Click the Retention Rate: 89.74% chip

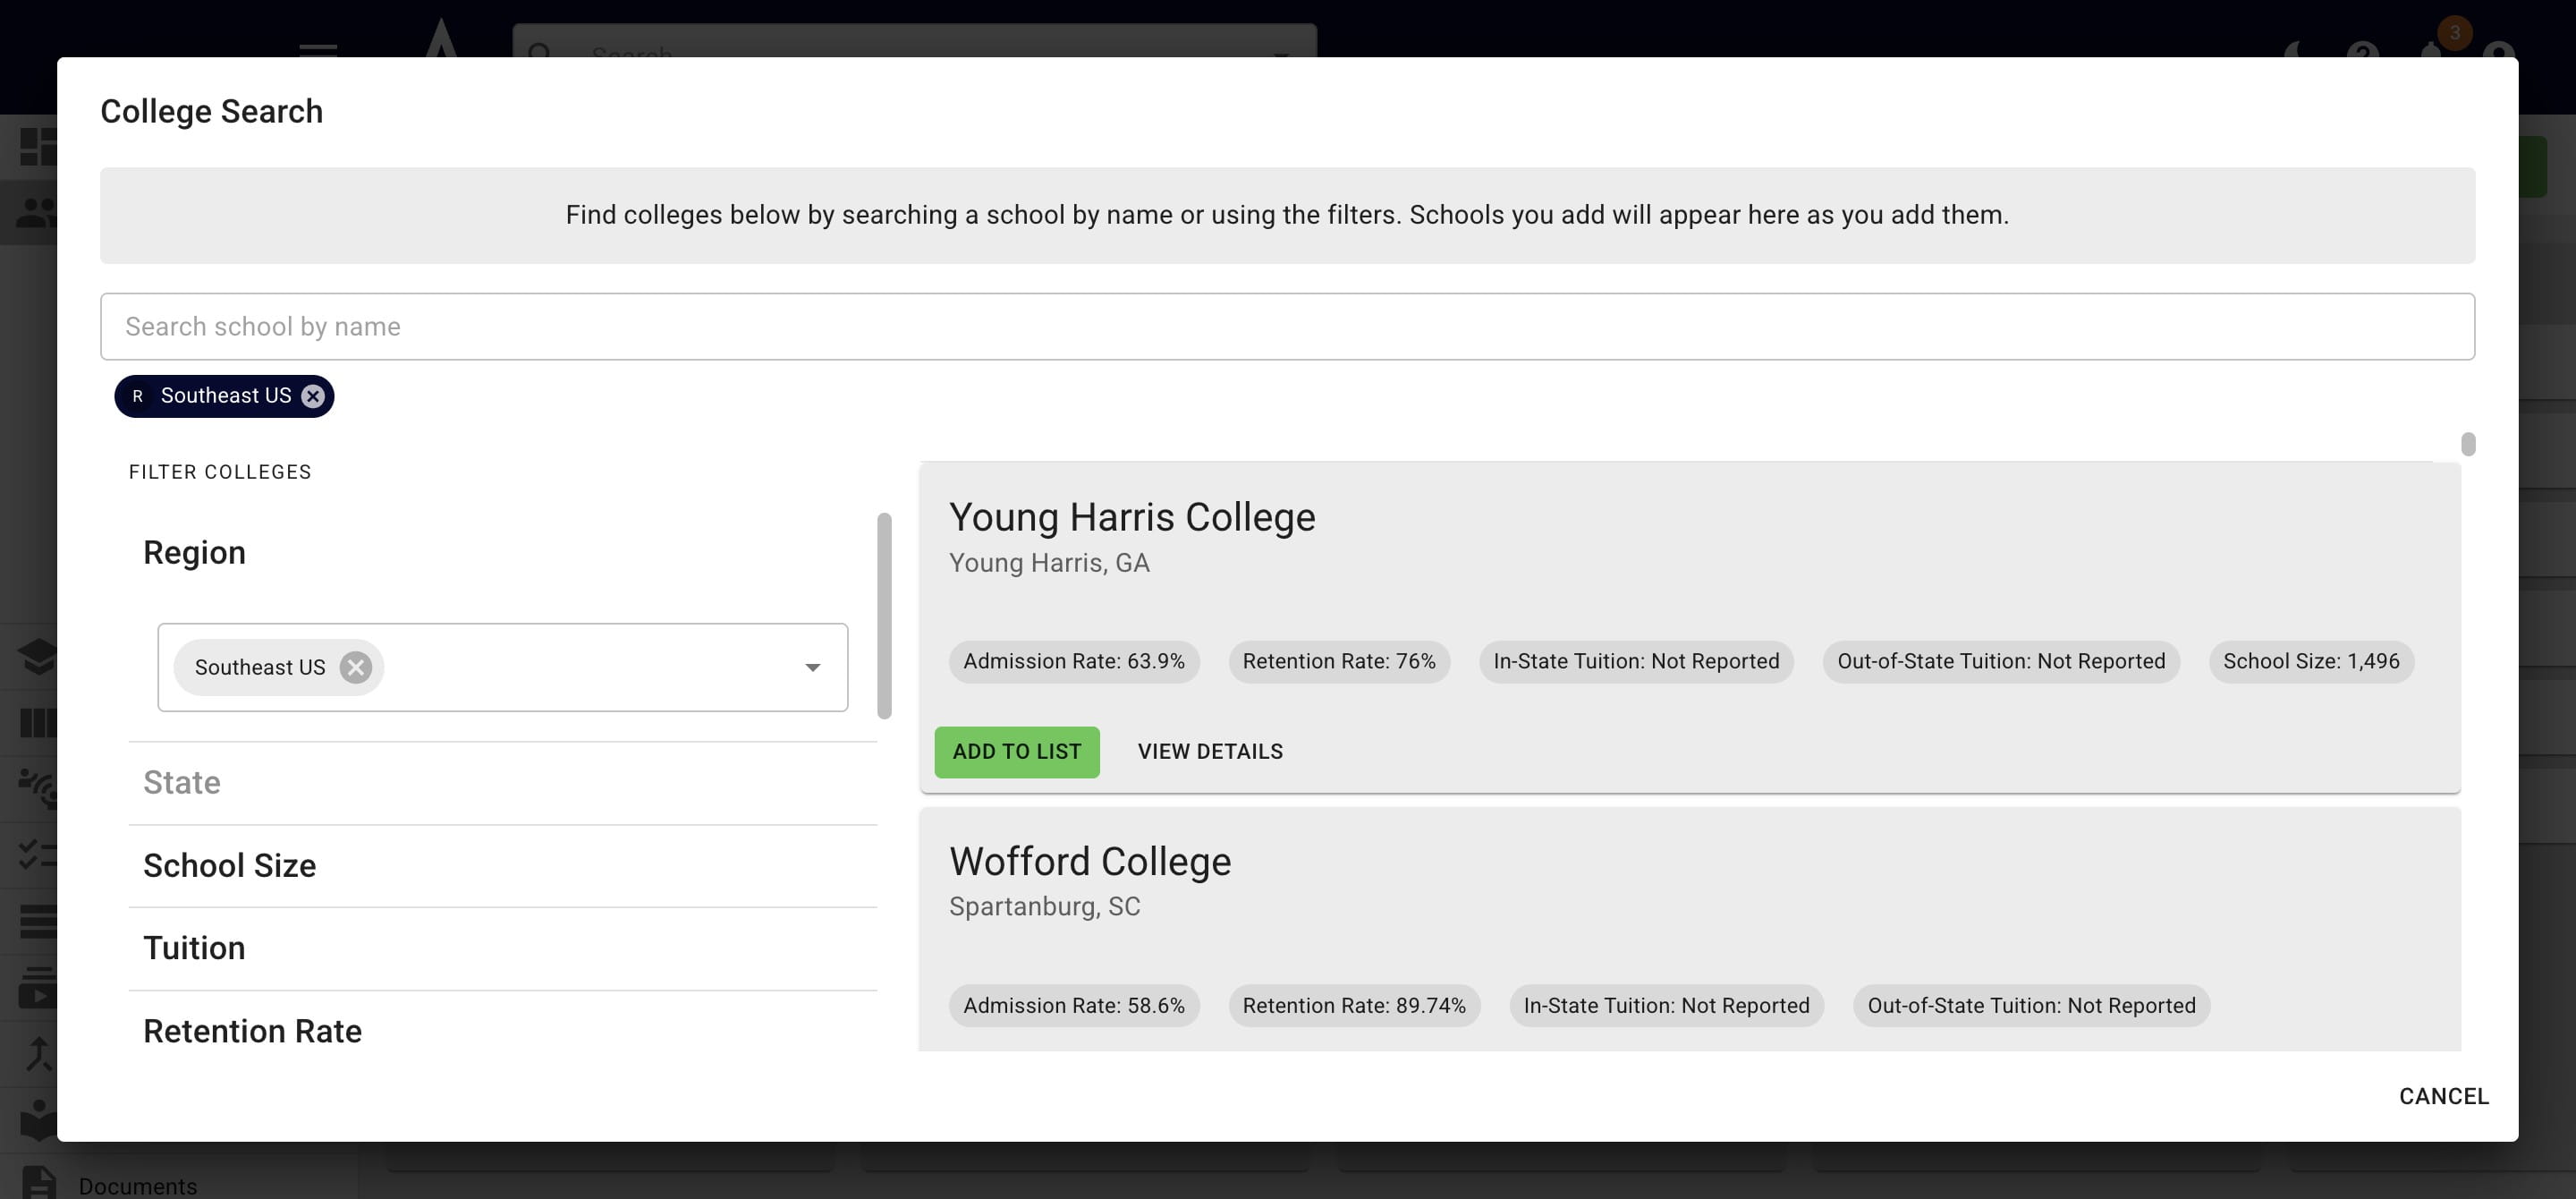pos(1354,1005)
